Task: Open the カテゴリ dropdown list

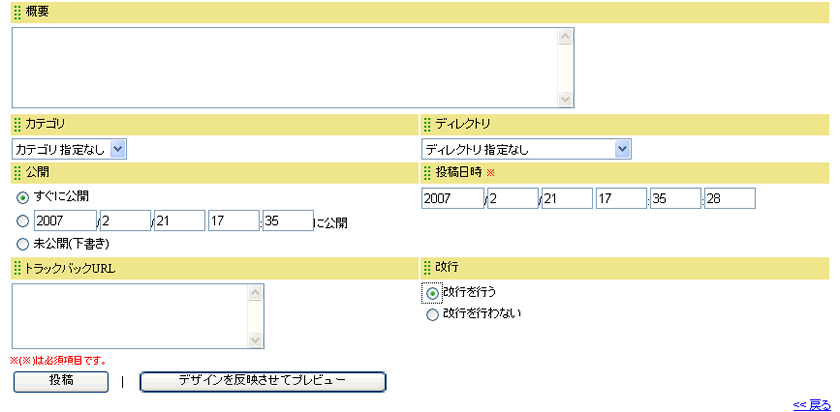Action: click(70, 149)
